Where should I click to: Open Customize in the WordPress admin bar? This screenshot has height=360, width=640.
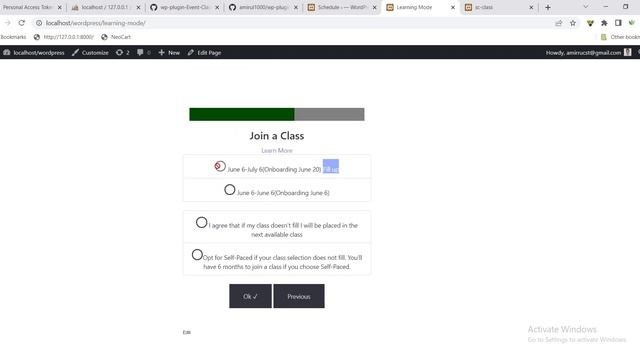point(90,53)
